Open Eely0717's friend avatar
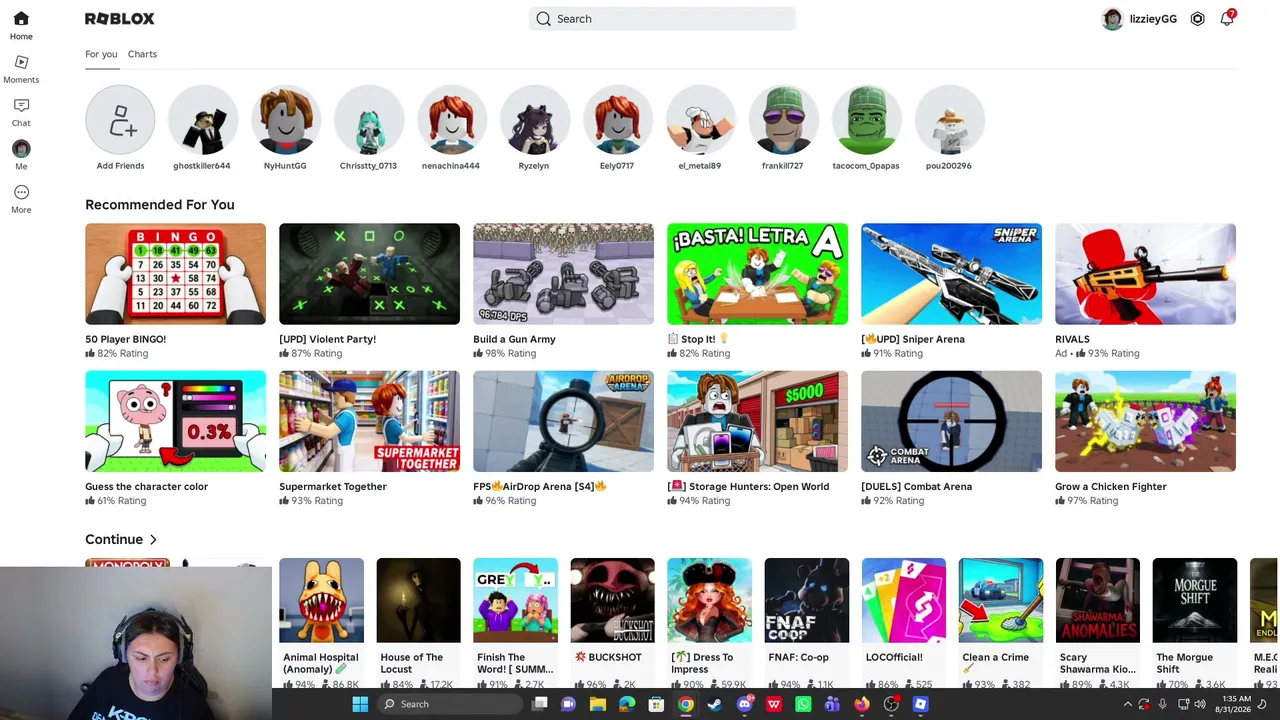This screenshot has height=720, width=1280. click(618, 120)
